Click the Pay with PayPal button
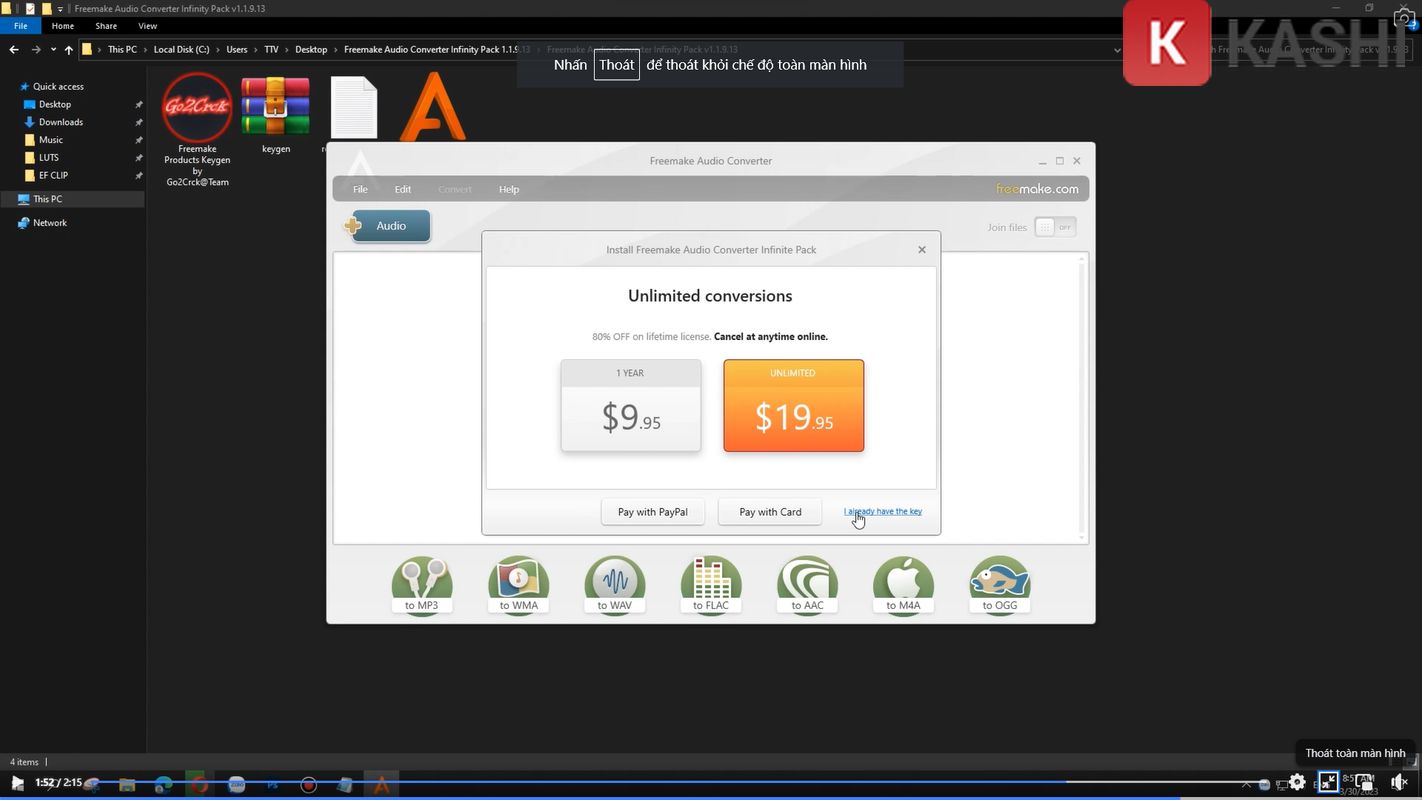The height and width of the screenshot is (800, 1422). [x=652, y=512]
